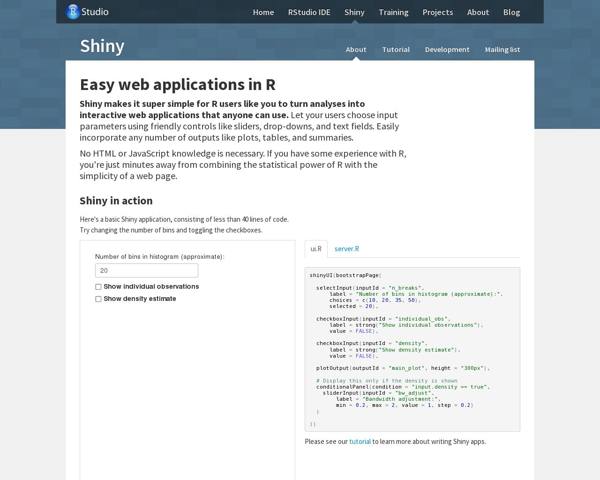This screenshot has height=480, width=600.
Task: Click the number of bins input field
Action: (146, 270)
